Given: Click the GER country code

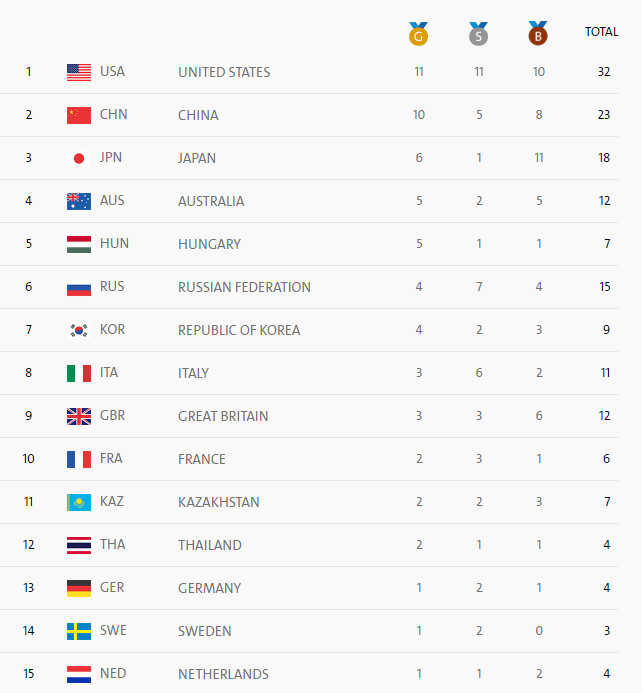Looking at the screenshot, I should [x=112, y=587].
